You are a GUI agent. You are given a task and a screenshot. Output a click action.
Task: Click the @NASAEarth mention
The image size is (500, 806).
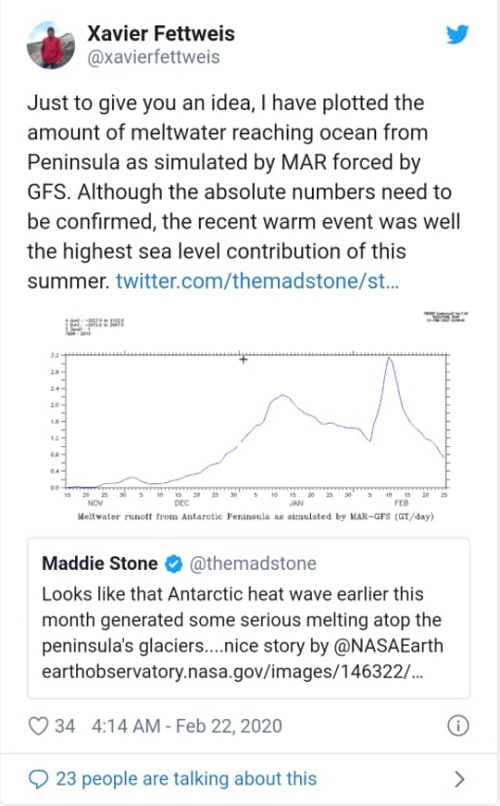tap(388, 646)
